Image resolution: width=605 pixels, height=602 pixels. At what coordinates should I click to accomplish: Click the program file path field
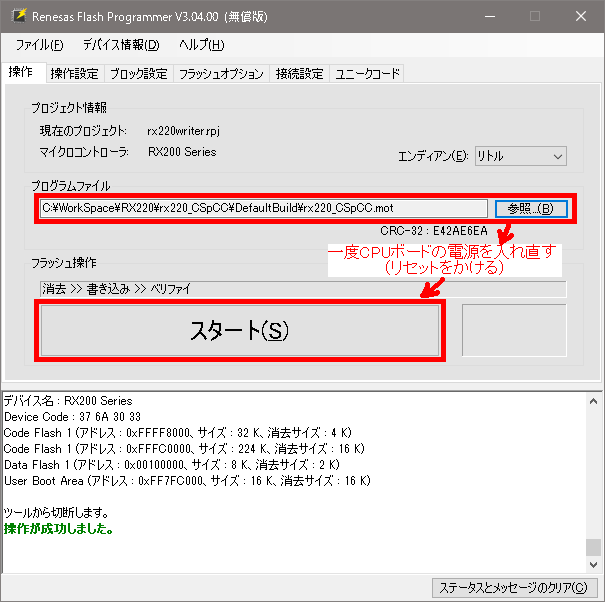point(264,208)
